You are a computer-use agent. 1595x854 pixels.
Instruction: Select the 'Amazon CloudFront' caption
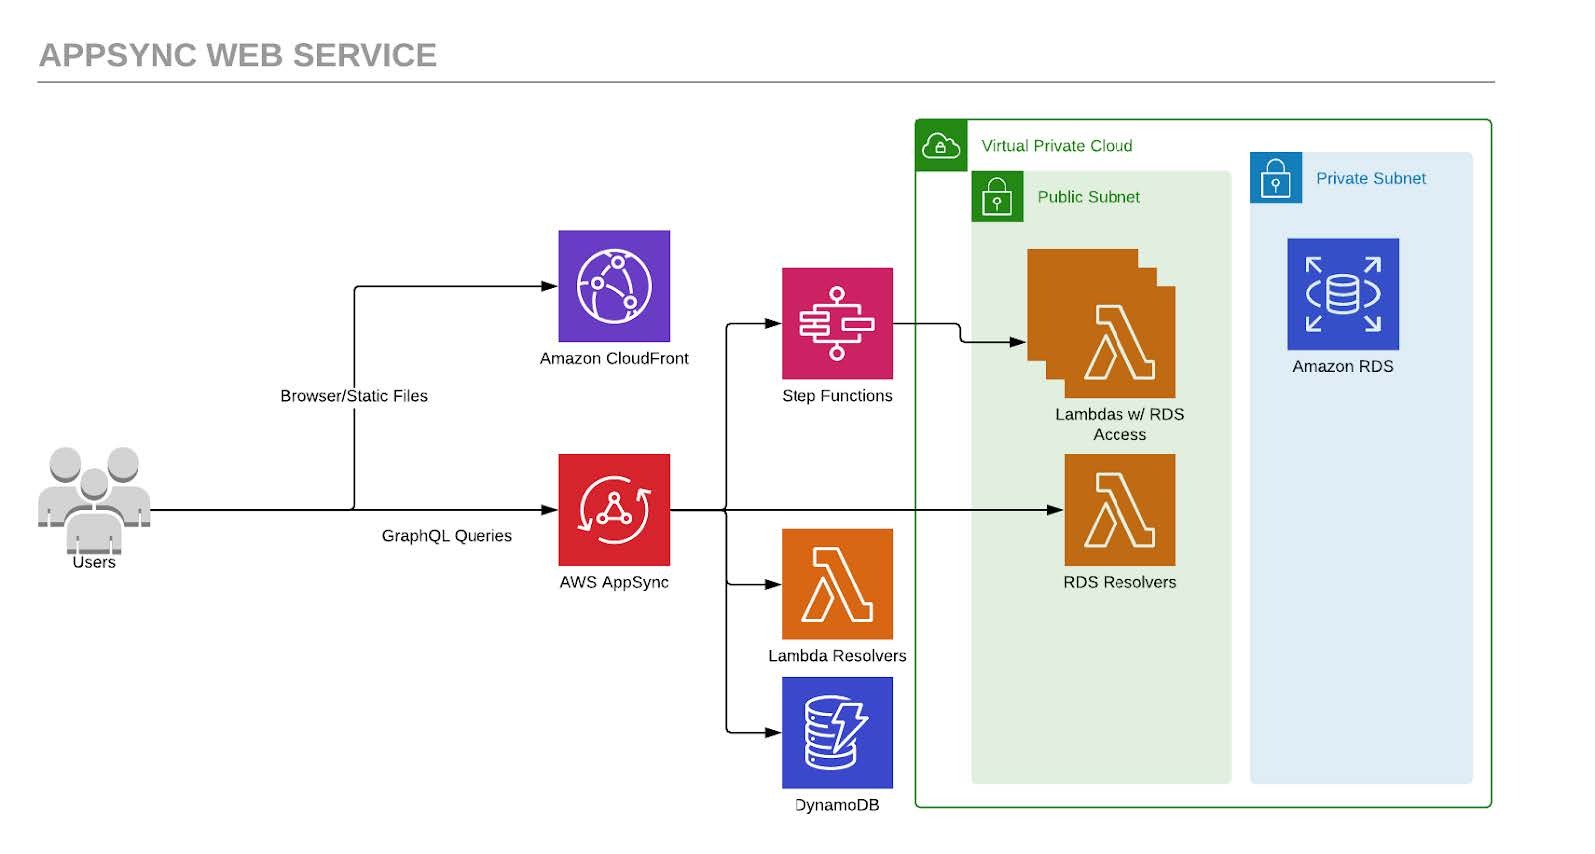coord(614,358)
